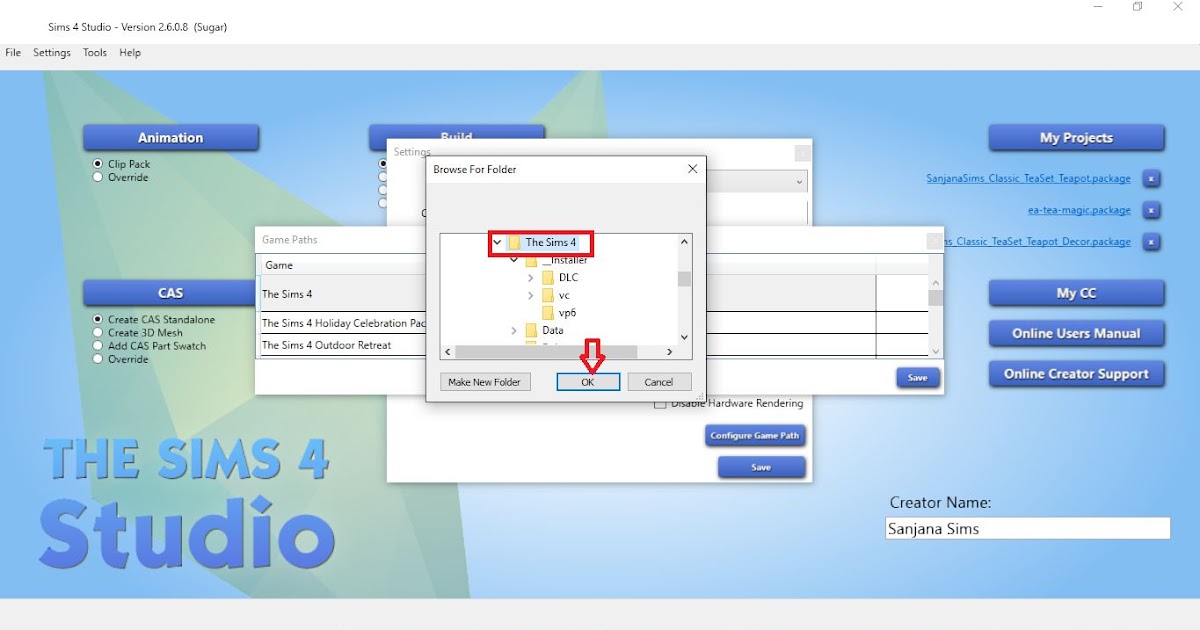Open the dropdown in the Settings window

[799, 182]
